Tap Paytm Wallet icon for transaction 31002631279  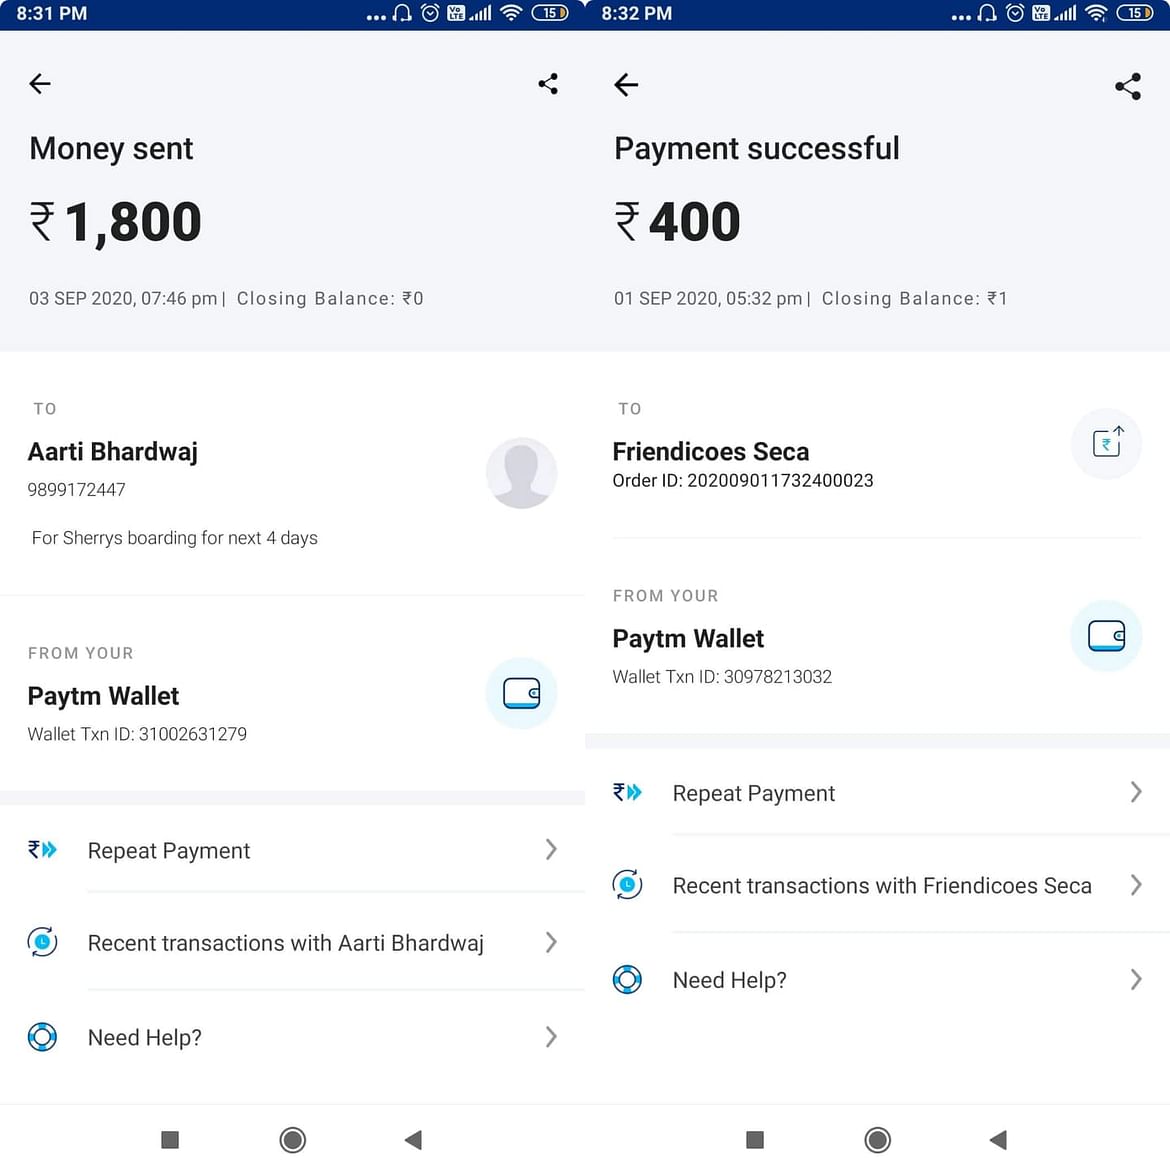[521, 692]
